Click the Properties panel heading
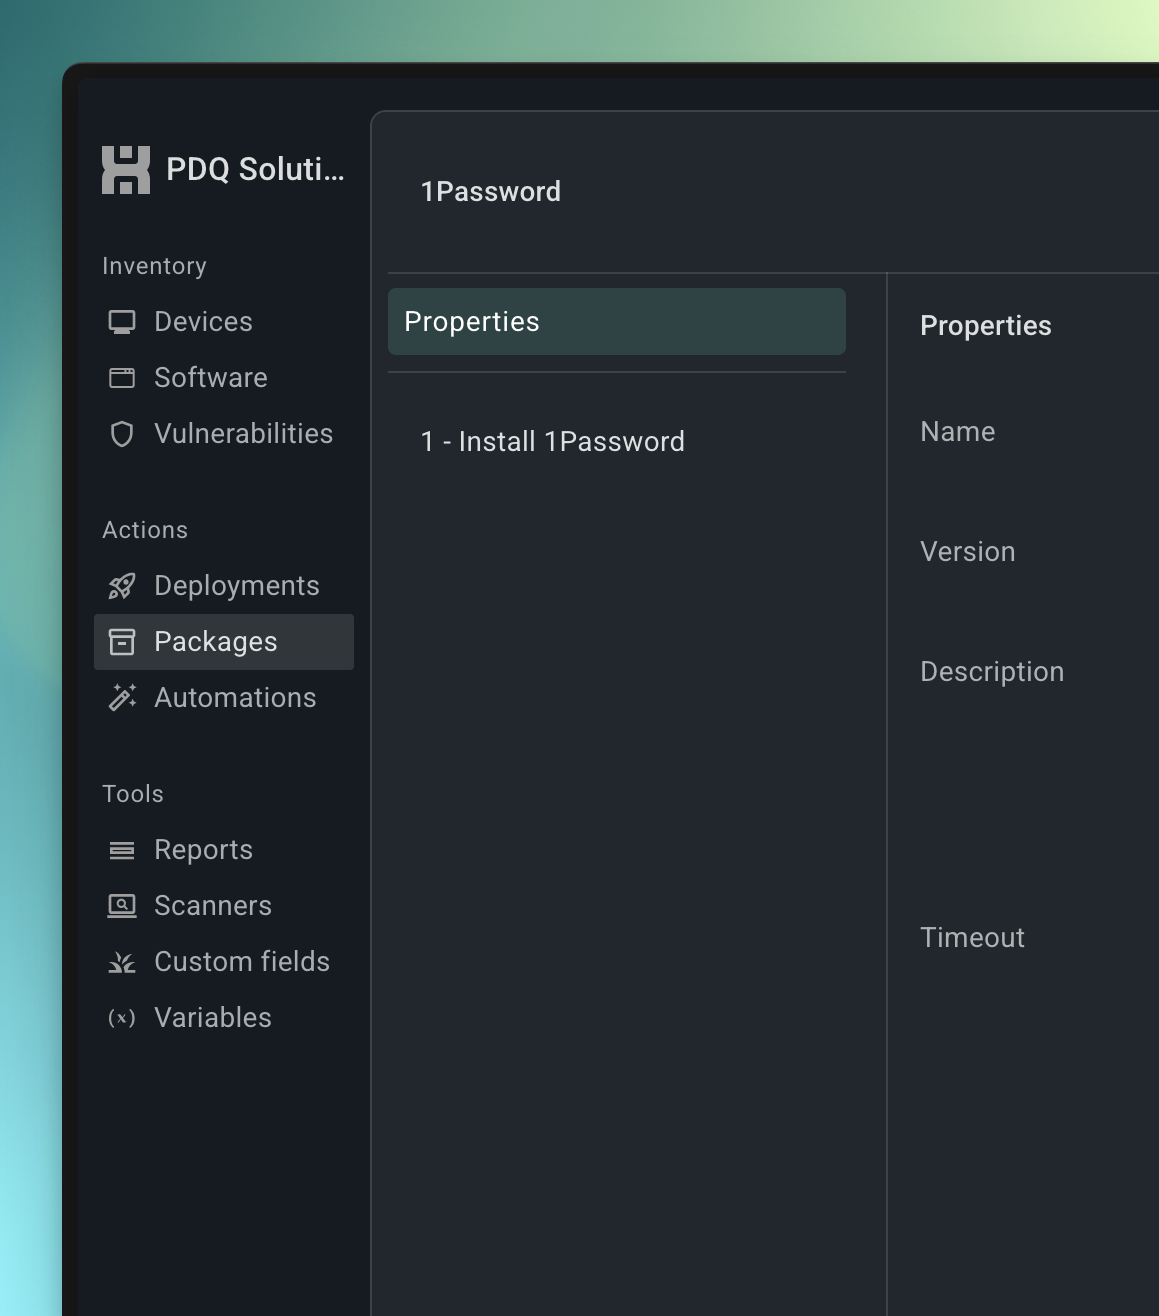The image size is (1159, 1316). click(986, 326)
